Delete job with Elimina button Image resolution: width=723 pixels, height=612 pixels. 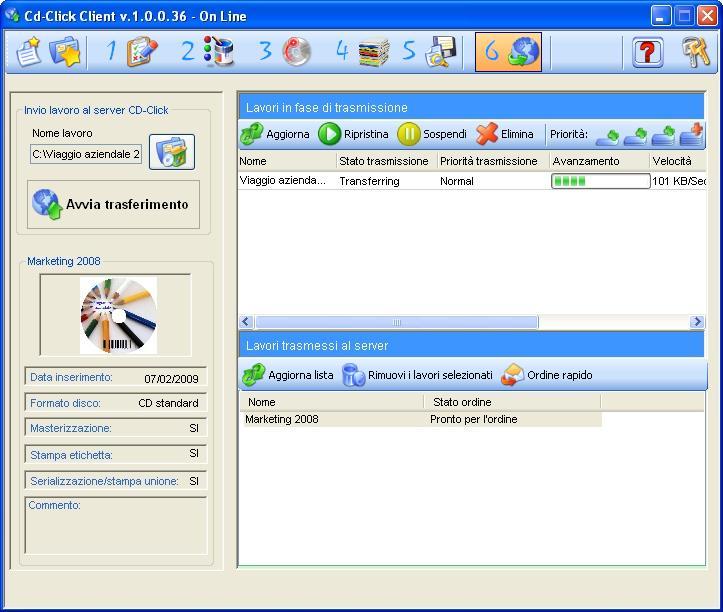[x=506, y=134]
